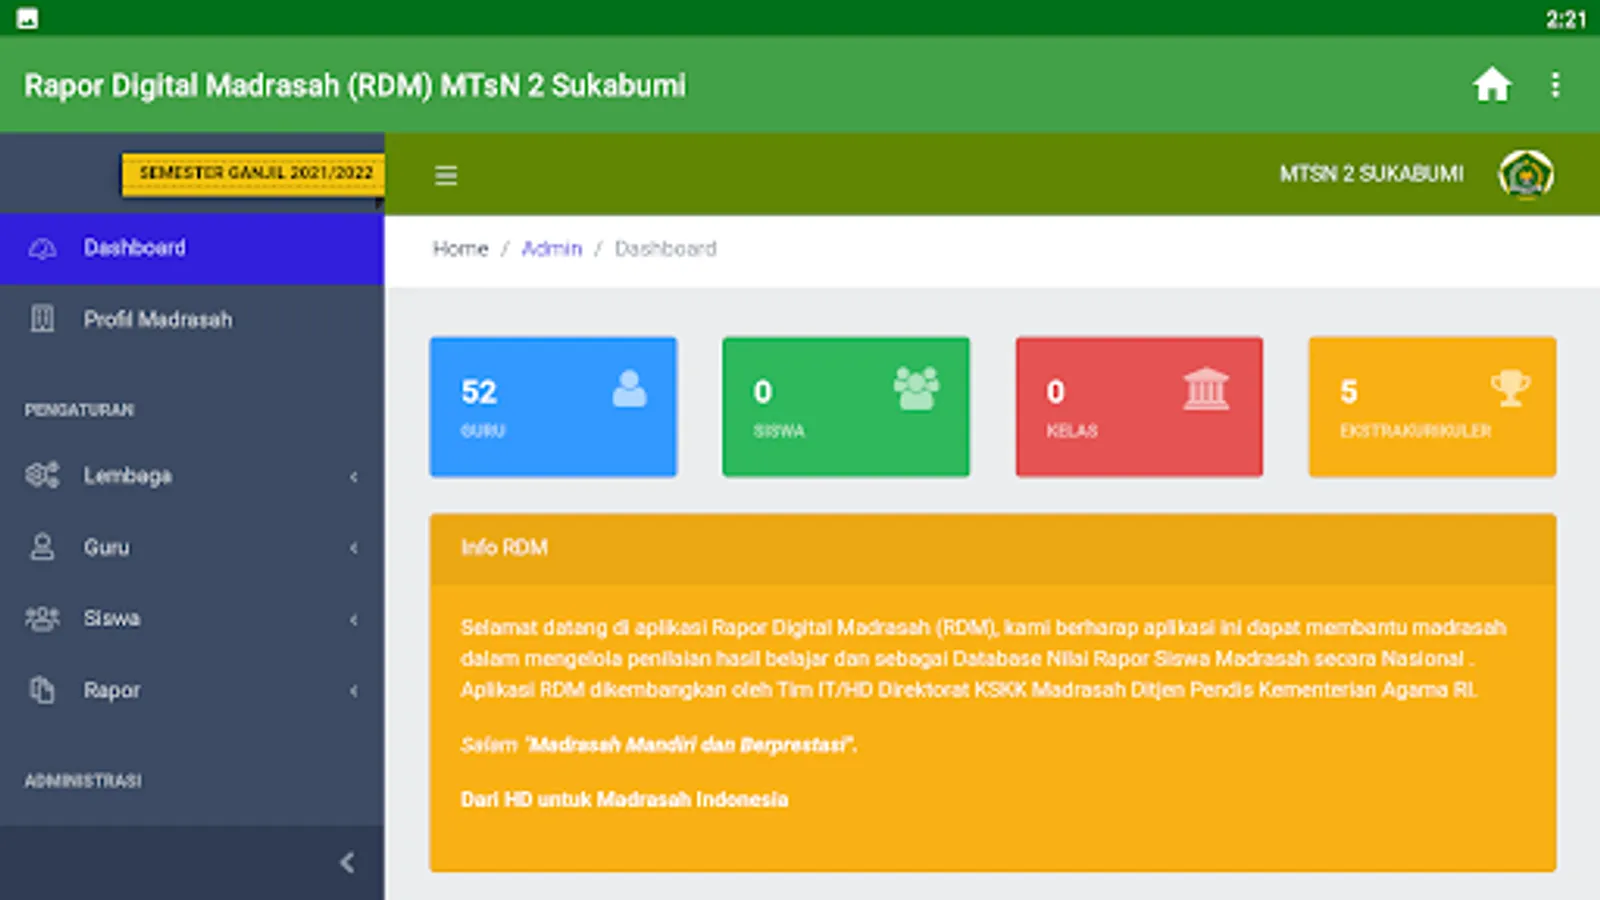Click the trophy icon on Ekstrakurikuler card
The height and width of the screenshot is (900, 1600).
click(1510, 388)
